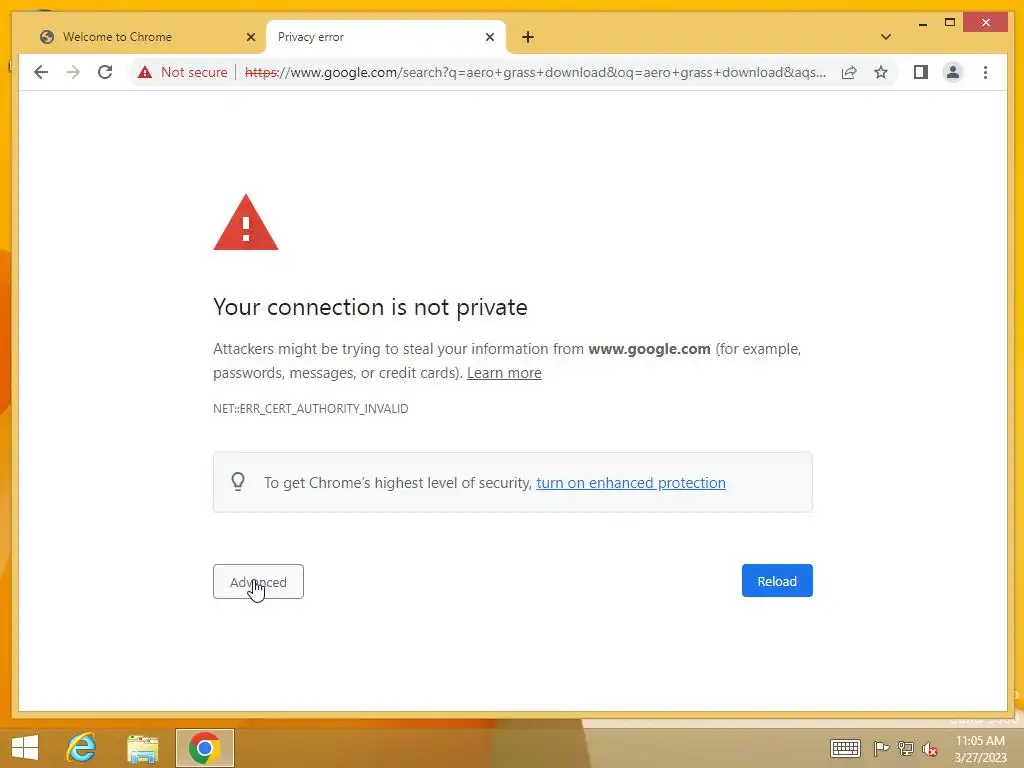Open the clock showing 11:05 AM
Screen dimensions: 1024x768
(x=980, y=749)
